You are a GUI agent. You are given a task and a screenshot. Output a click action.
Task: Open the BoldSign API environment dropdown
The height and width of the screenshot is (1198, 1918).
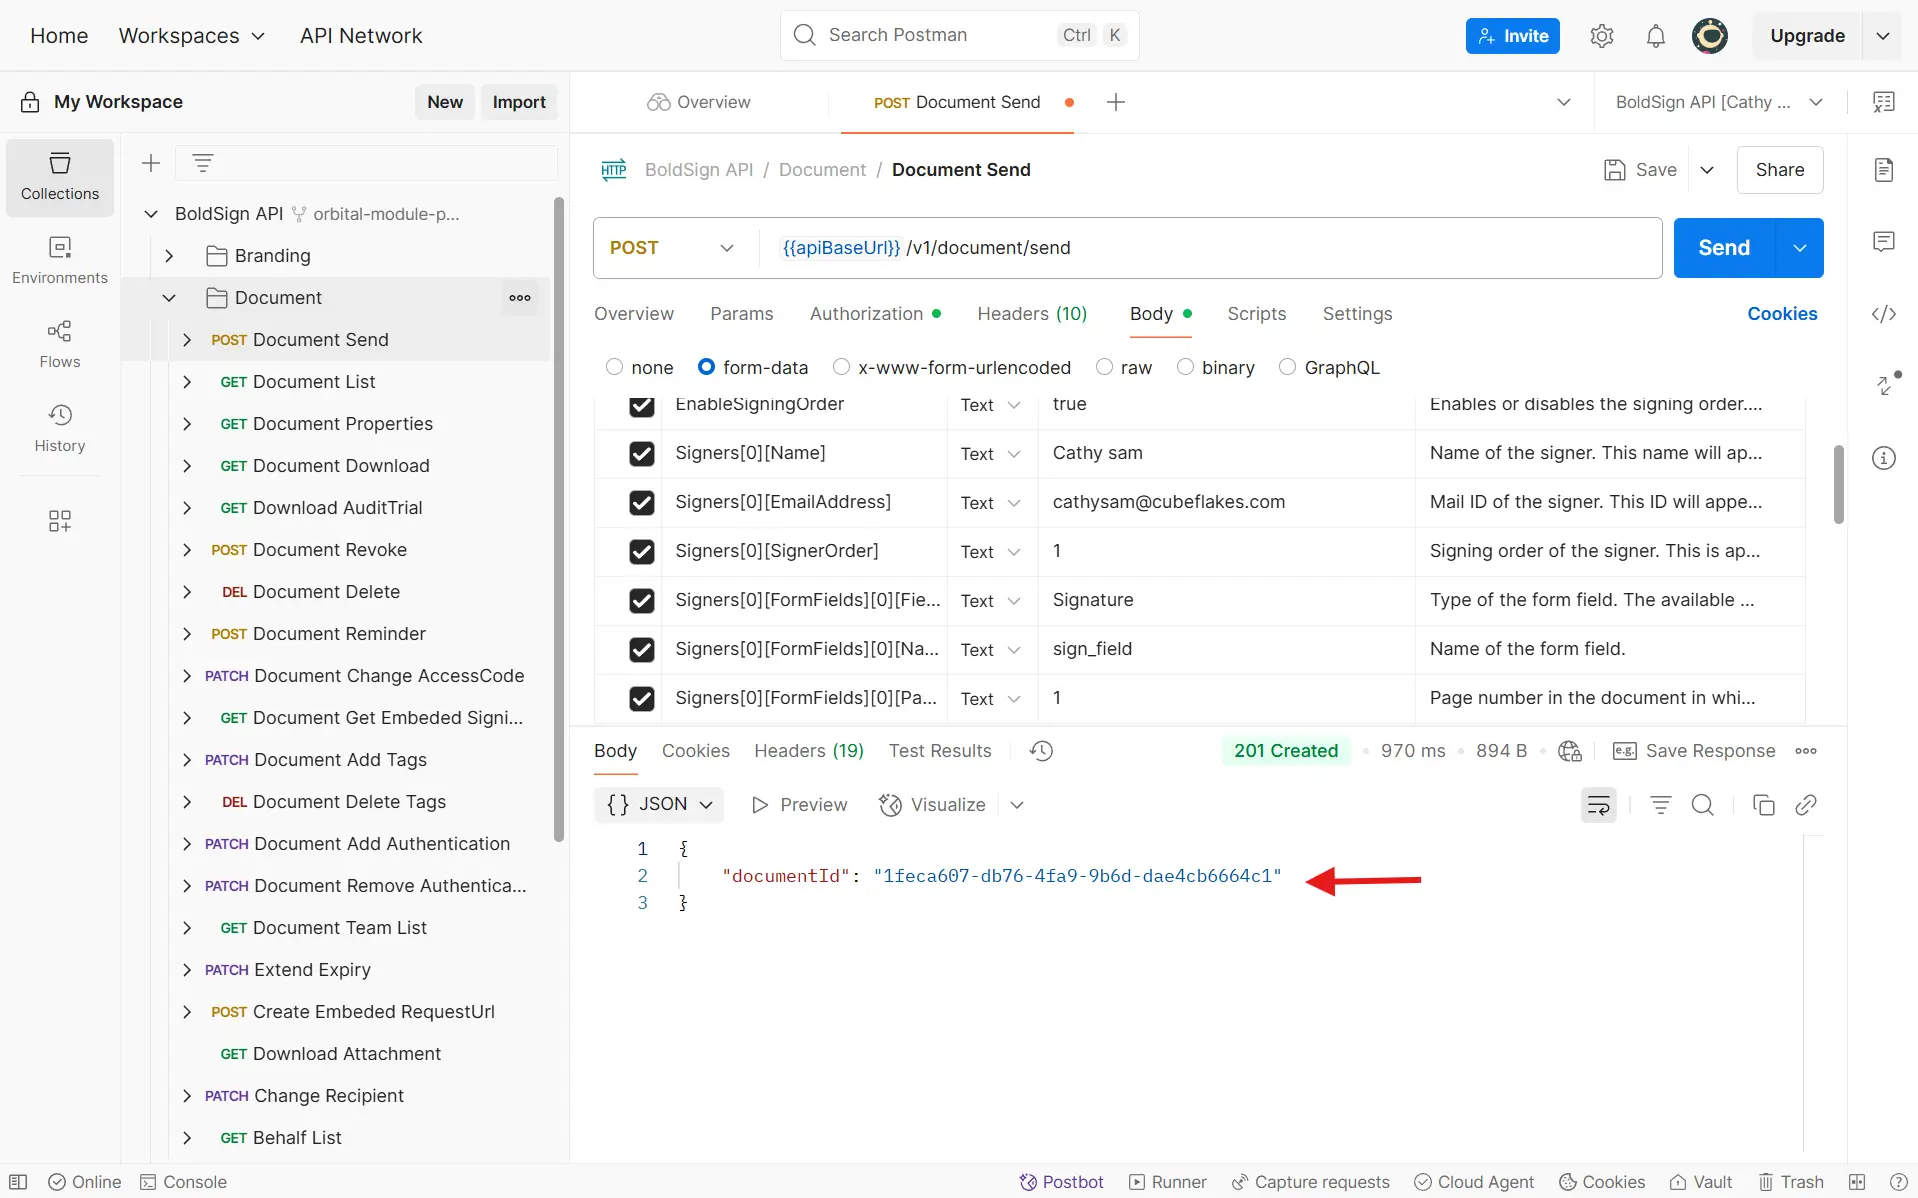(1719, 102)
